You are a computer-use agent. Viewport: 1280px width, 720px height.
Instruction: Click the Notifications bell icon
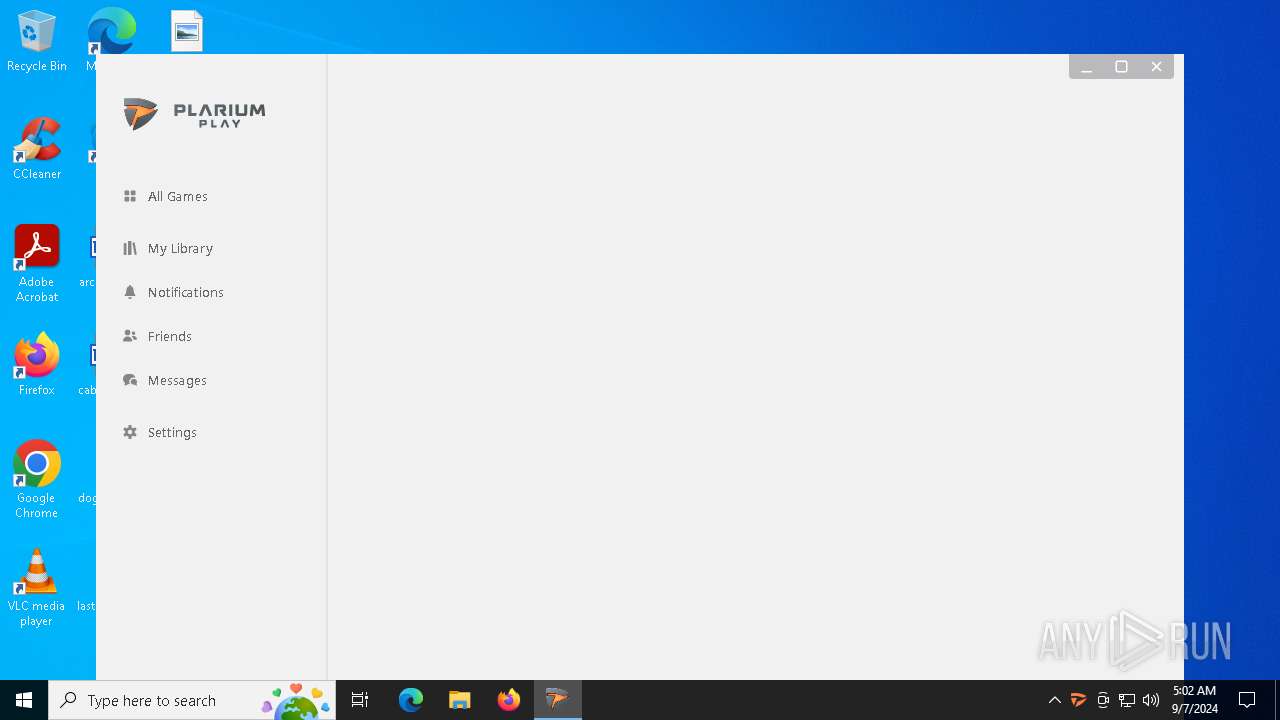point(130,292)
